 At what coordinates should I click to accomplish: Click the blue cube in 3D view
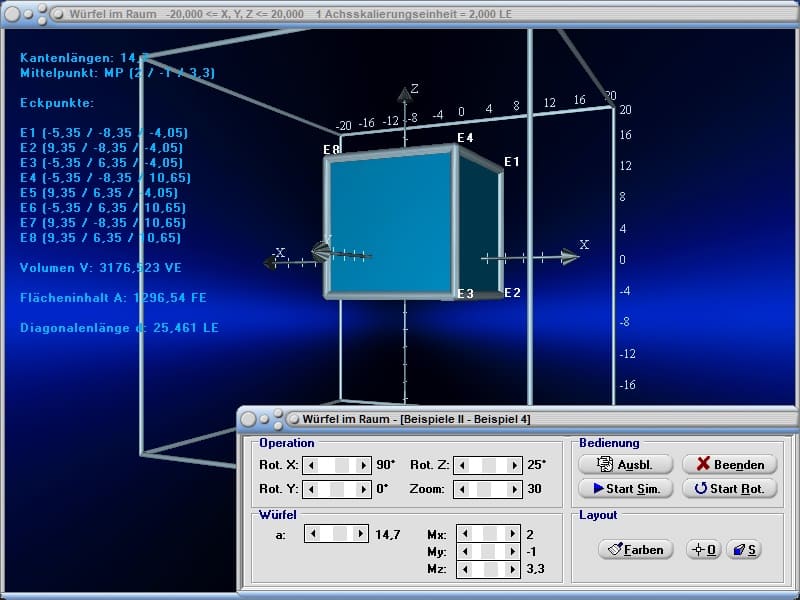pos(390,225)
